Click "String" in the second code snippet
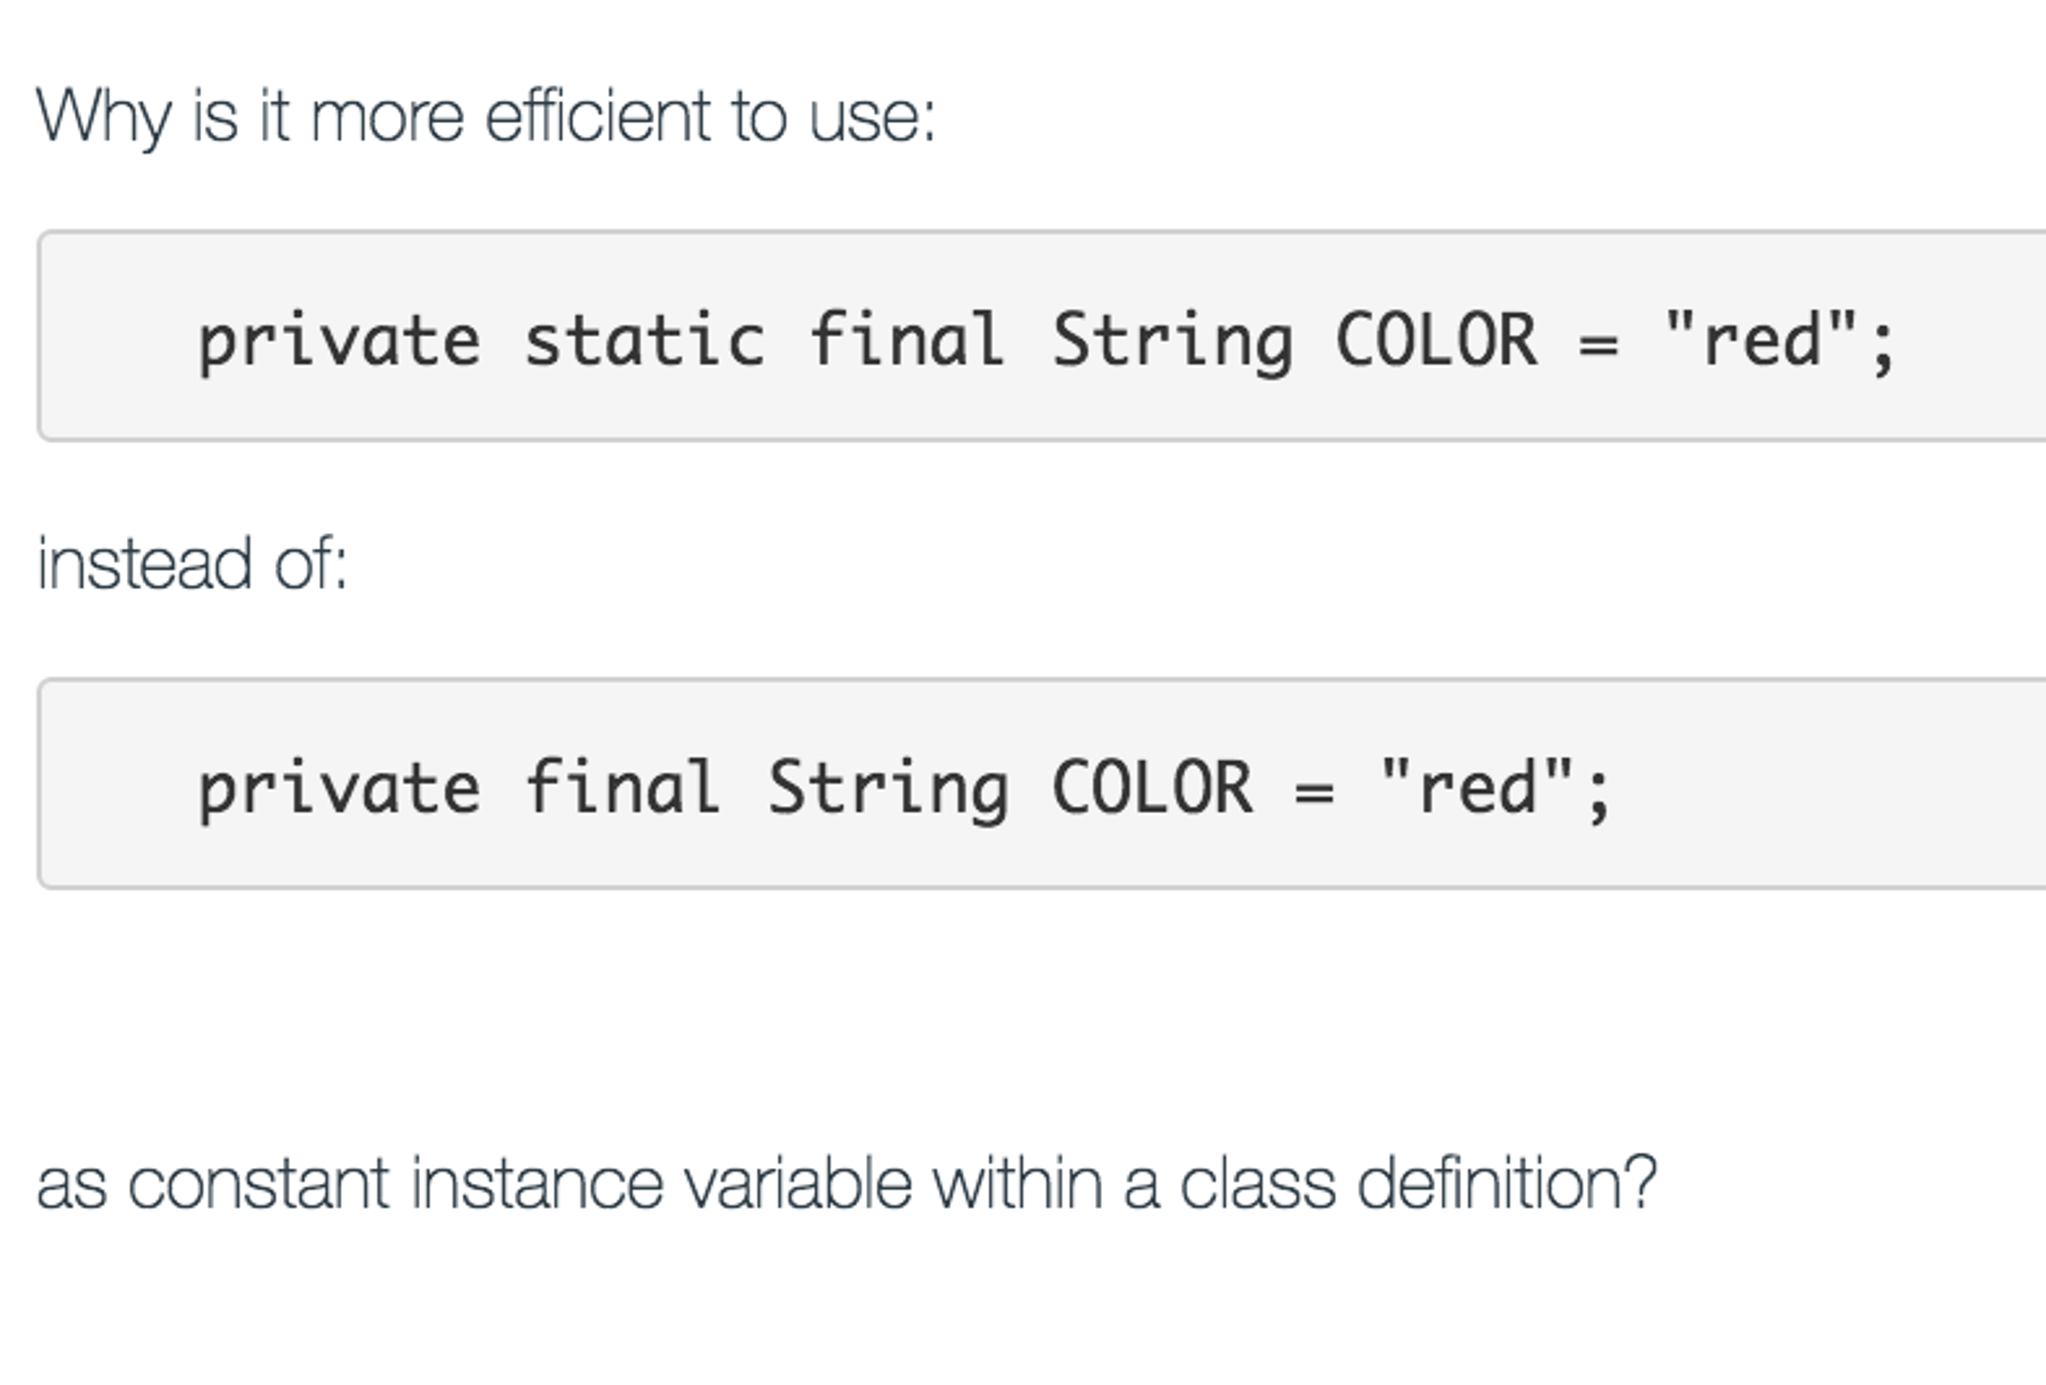 [888, 790]
